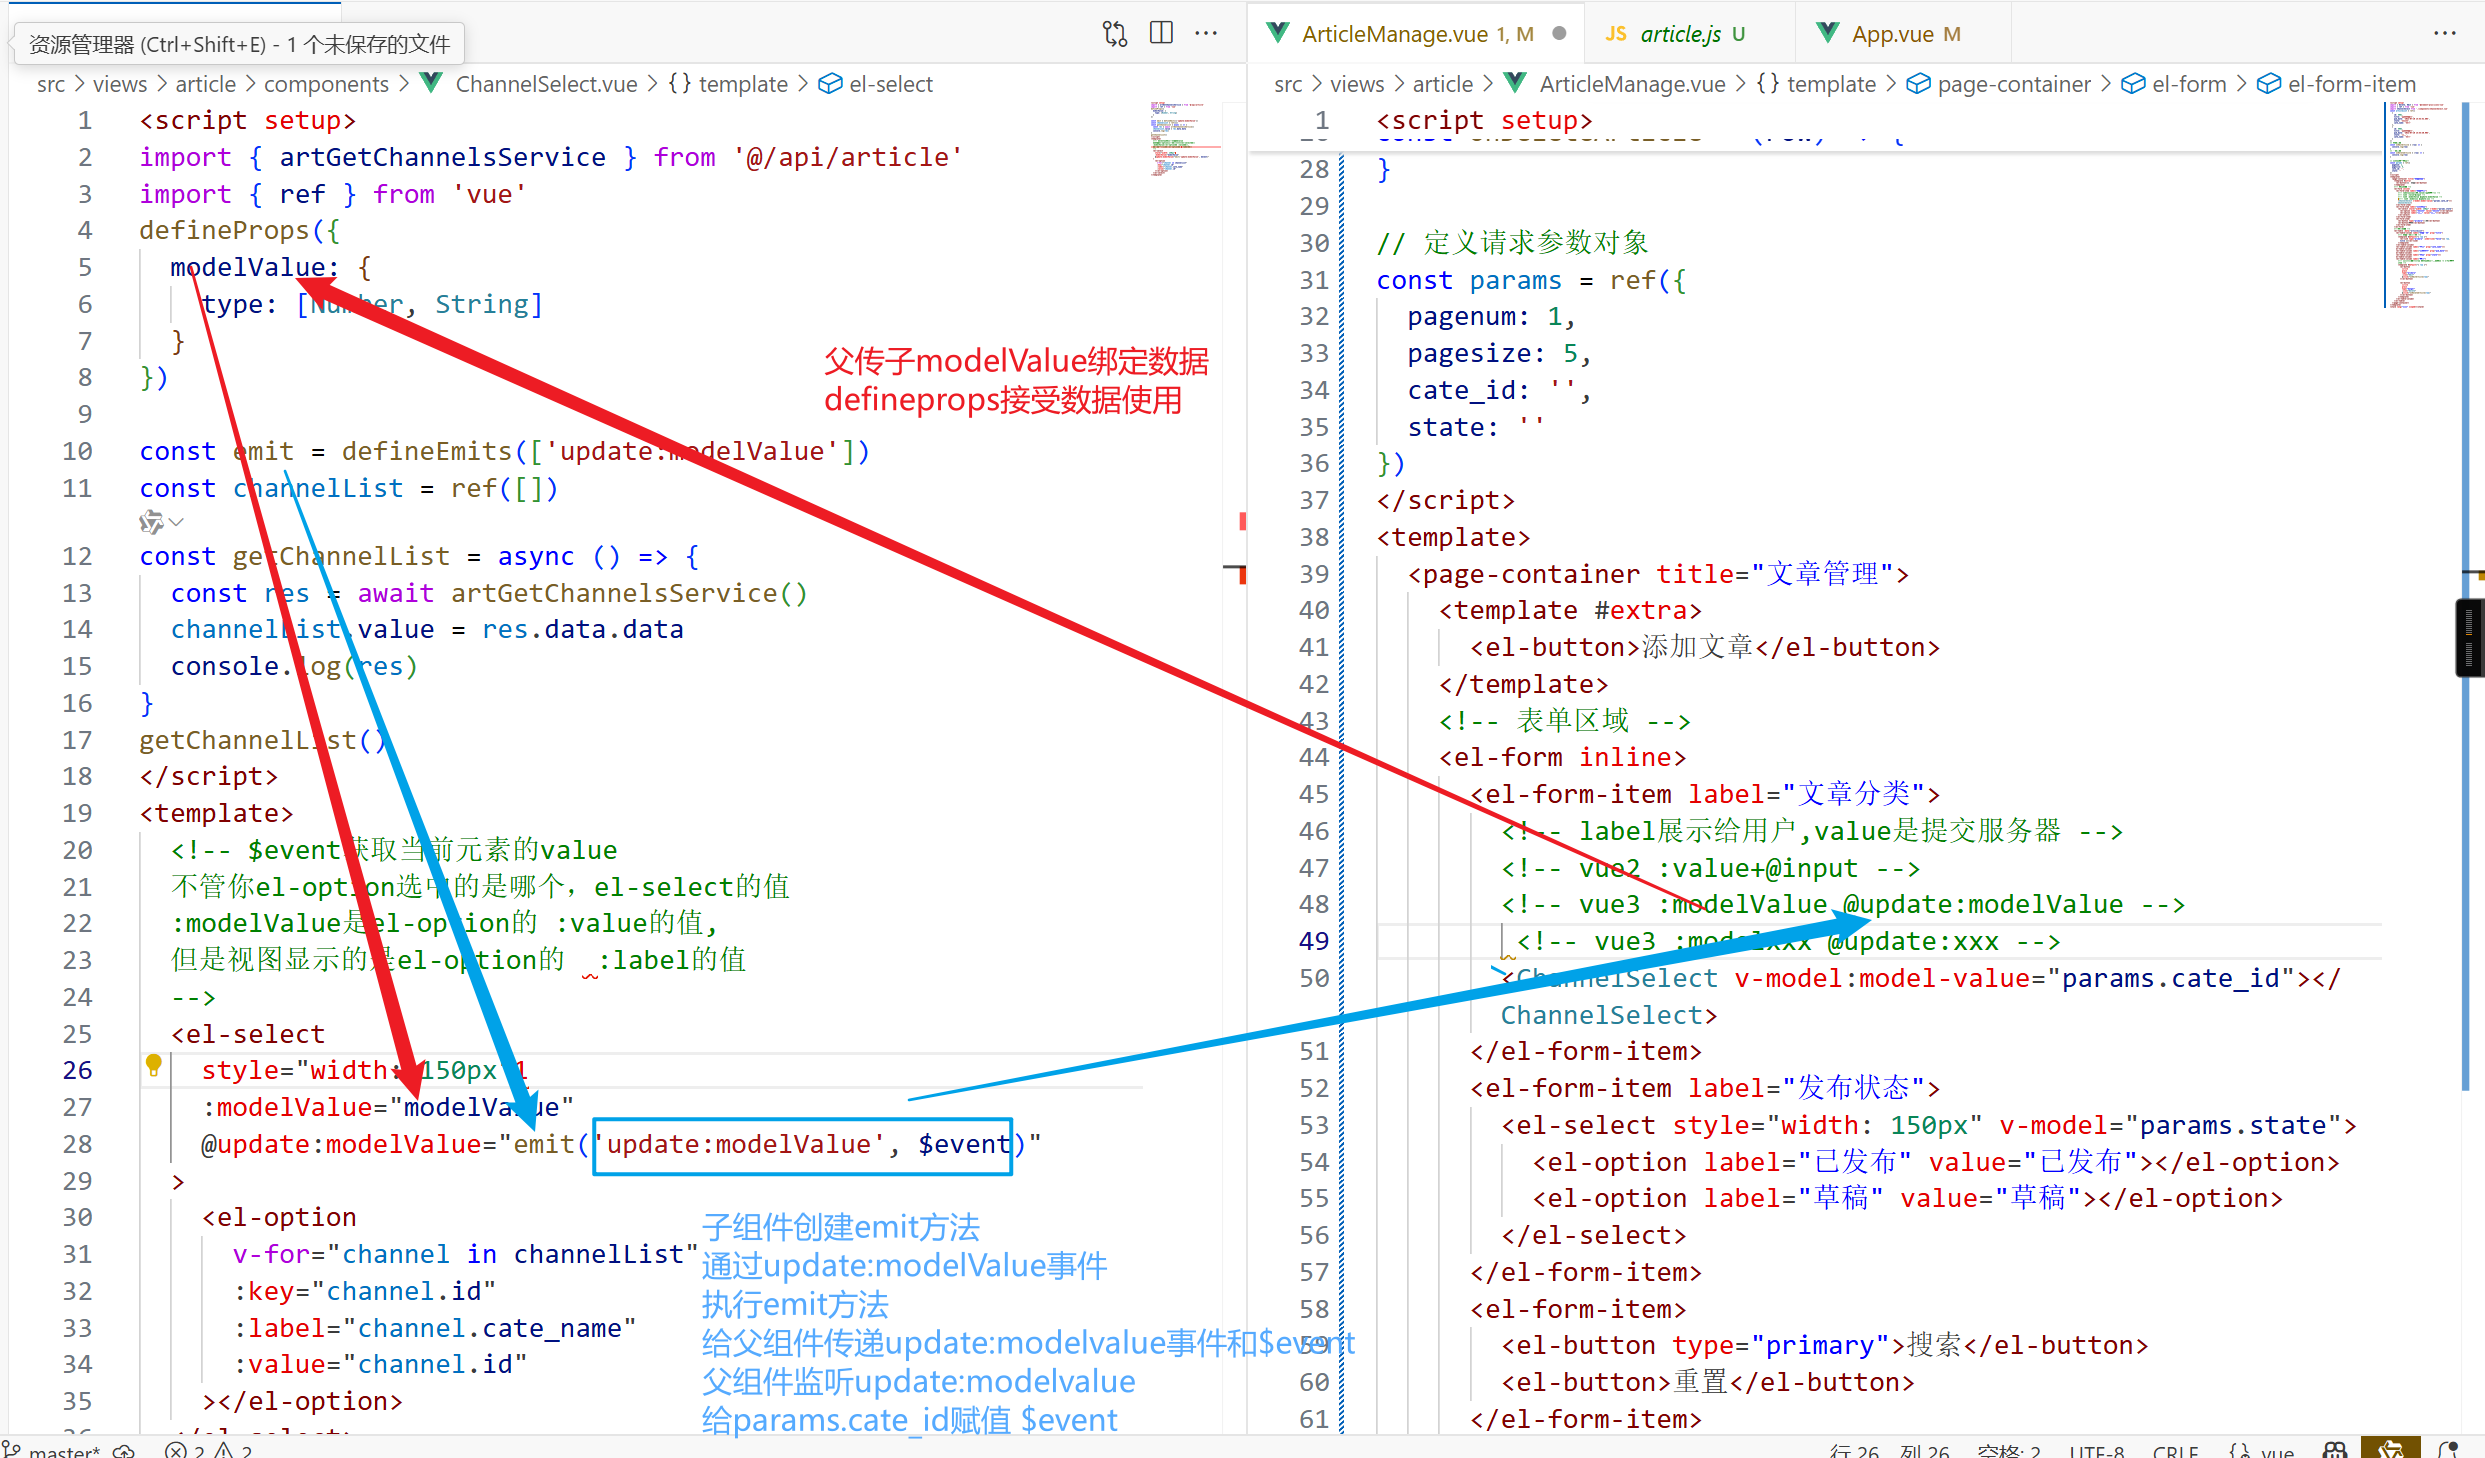This screenshot has width=2485, height=1458.
Task: Open changes compare icon in left editor
Action: point(1115,33)
